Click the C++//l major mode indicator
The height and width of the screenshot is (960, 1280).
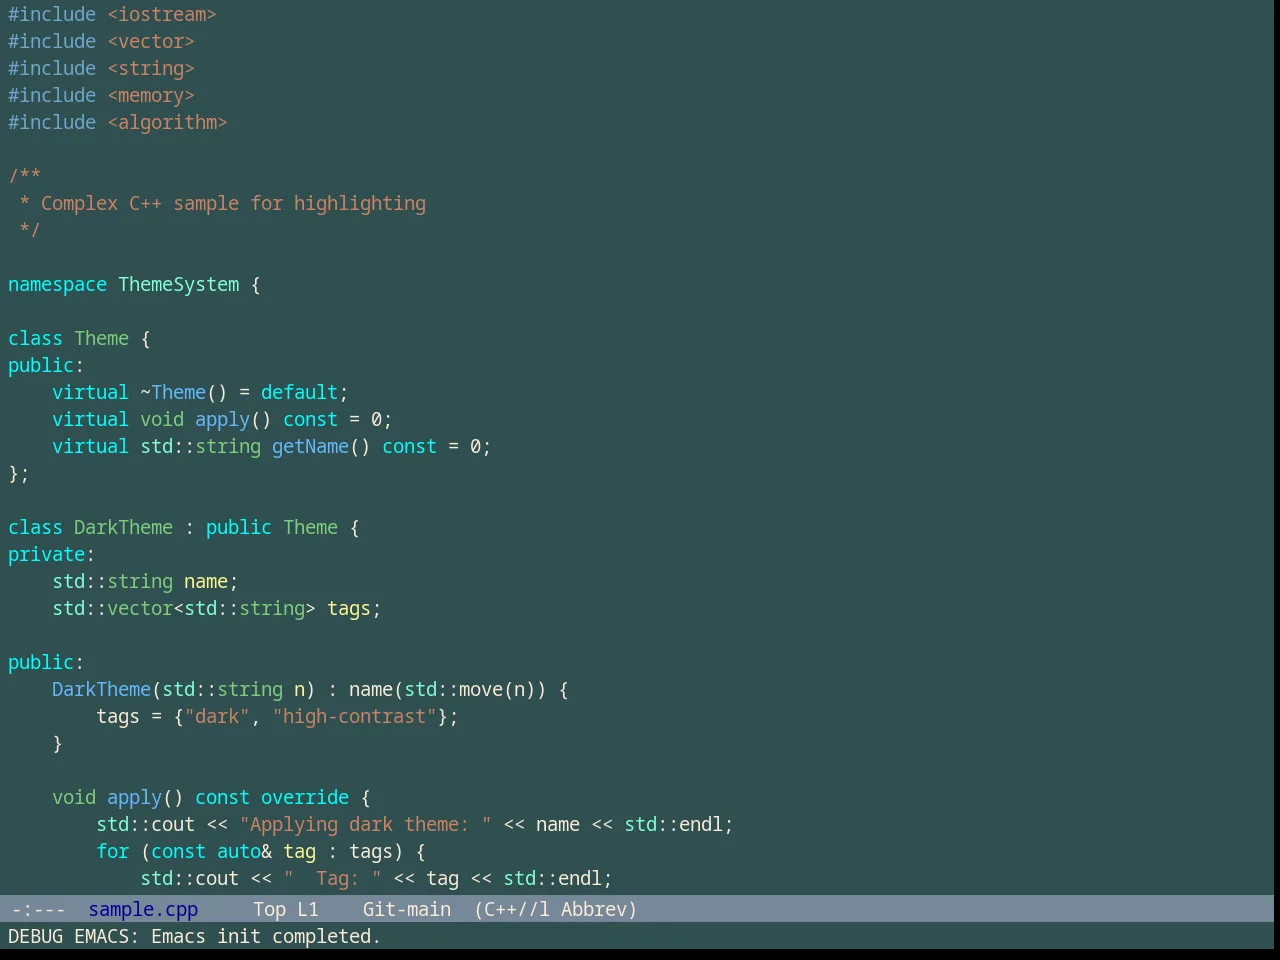pos(516,909)
